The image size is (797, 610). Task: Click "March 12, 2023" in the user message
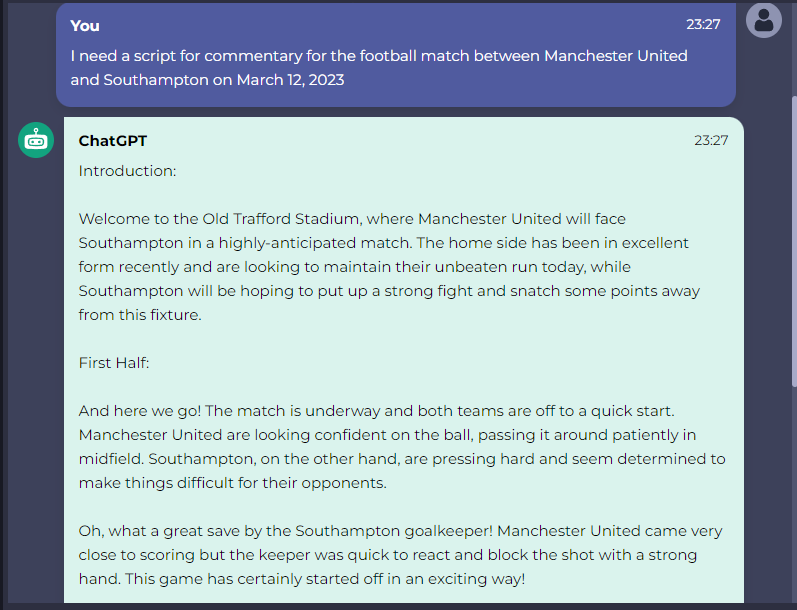(291, 80)
